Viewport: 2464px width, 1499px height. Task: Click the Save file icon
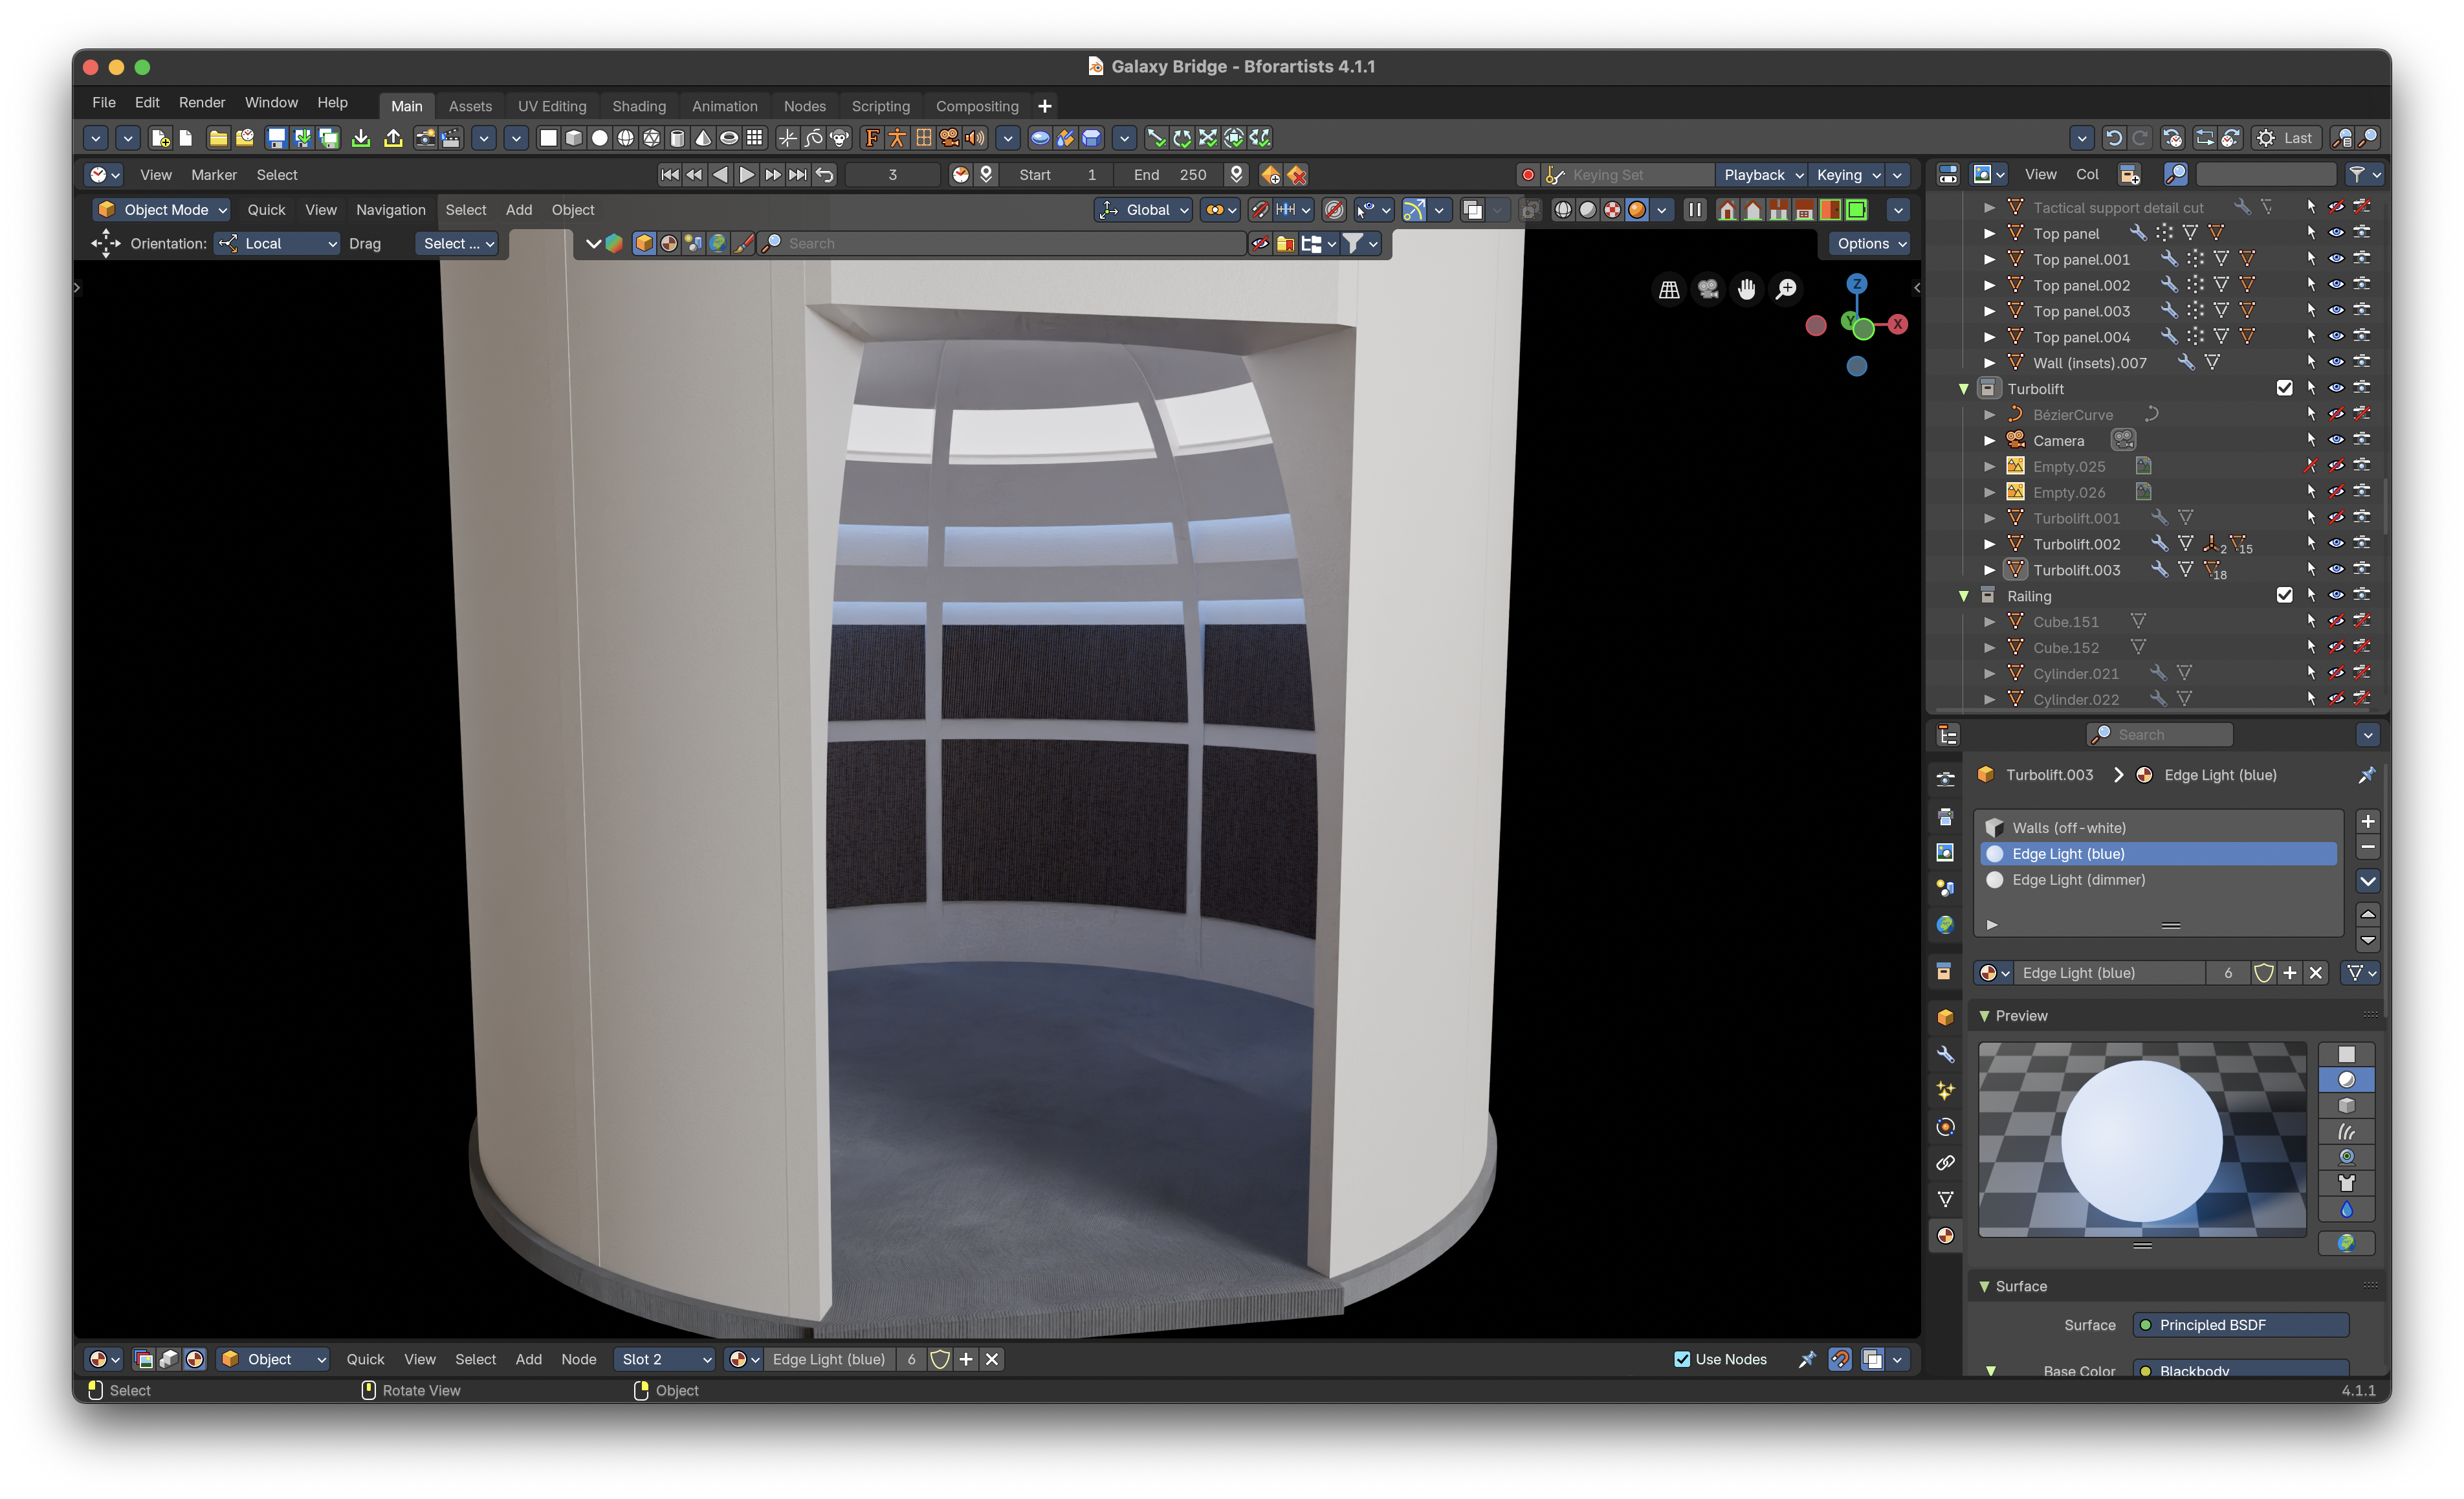[x=276, y=138]
